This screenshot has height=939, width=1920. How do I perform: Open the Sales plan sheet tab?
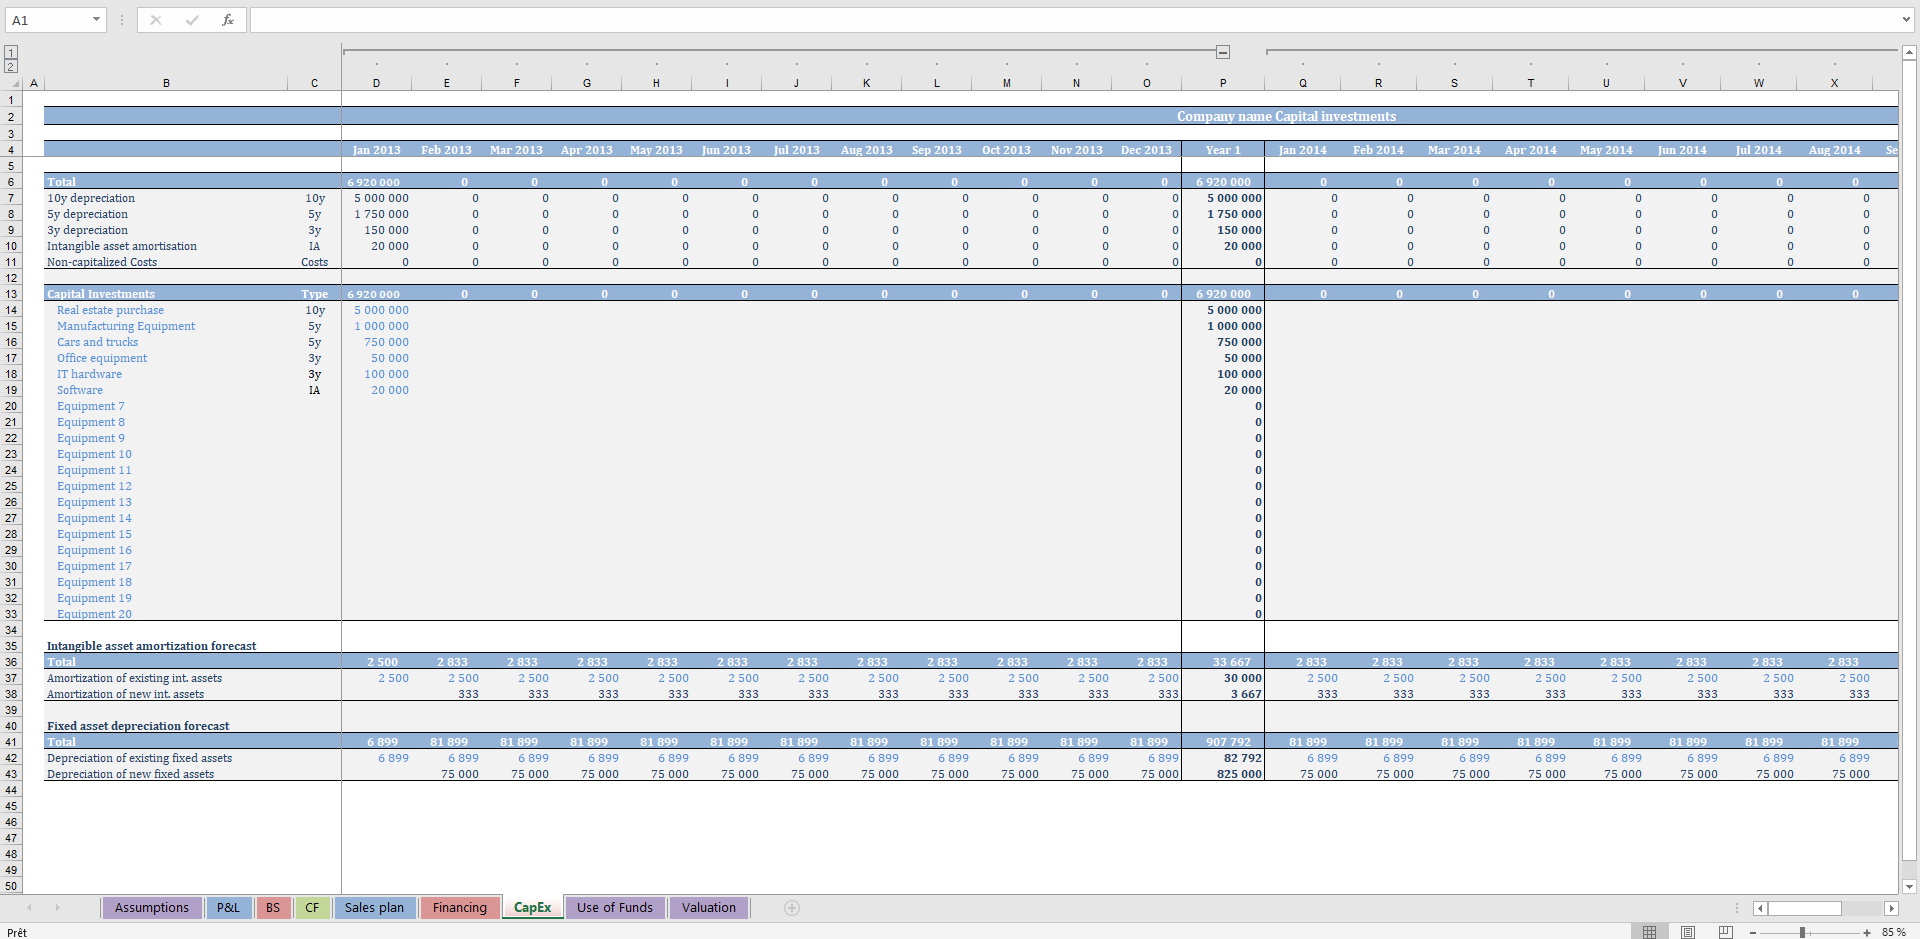(374, 908)
